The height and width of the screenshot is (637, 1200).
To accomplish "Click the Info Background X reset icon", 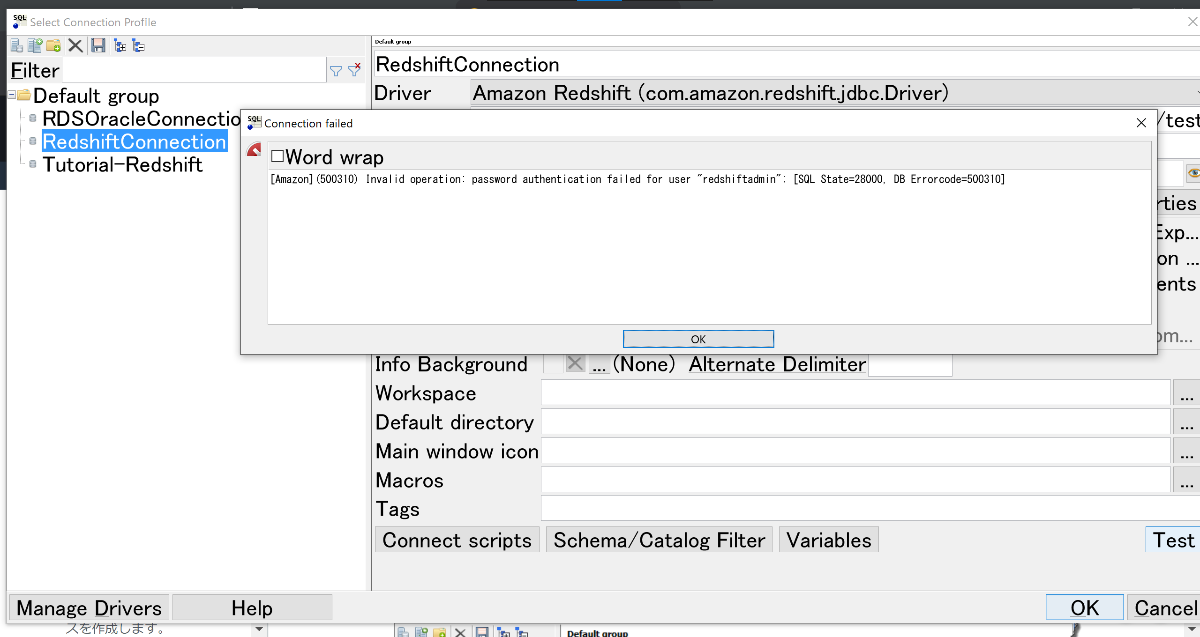I will click(x=575, y=365).
